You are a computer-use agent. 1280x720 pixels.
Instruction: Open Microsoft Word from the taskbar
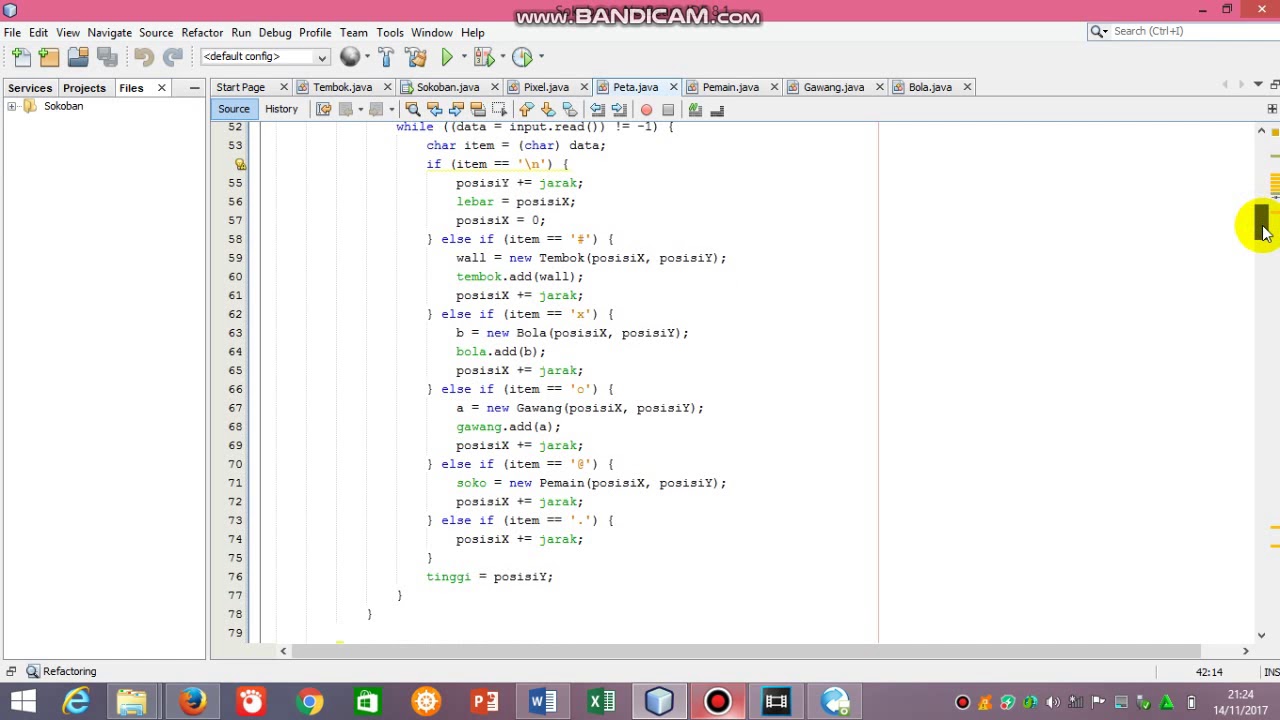(542, 701)
